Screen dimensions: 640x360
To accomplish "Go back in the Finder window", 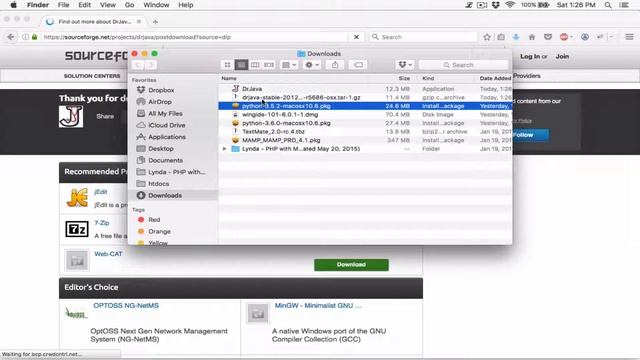I will (138, 65).
